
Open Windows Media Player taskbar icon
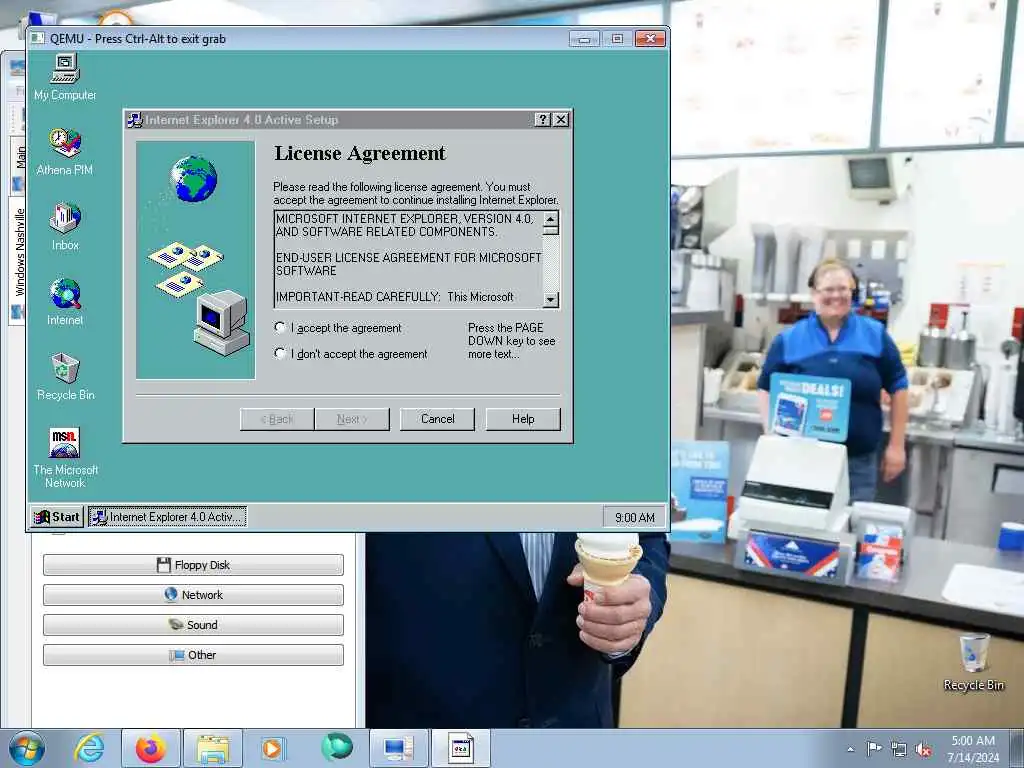coord(272,748)
